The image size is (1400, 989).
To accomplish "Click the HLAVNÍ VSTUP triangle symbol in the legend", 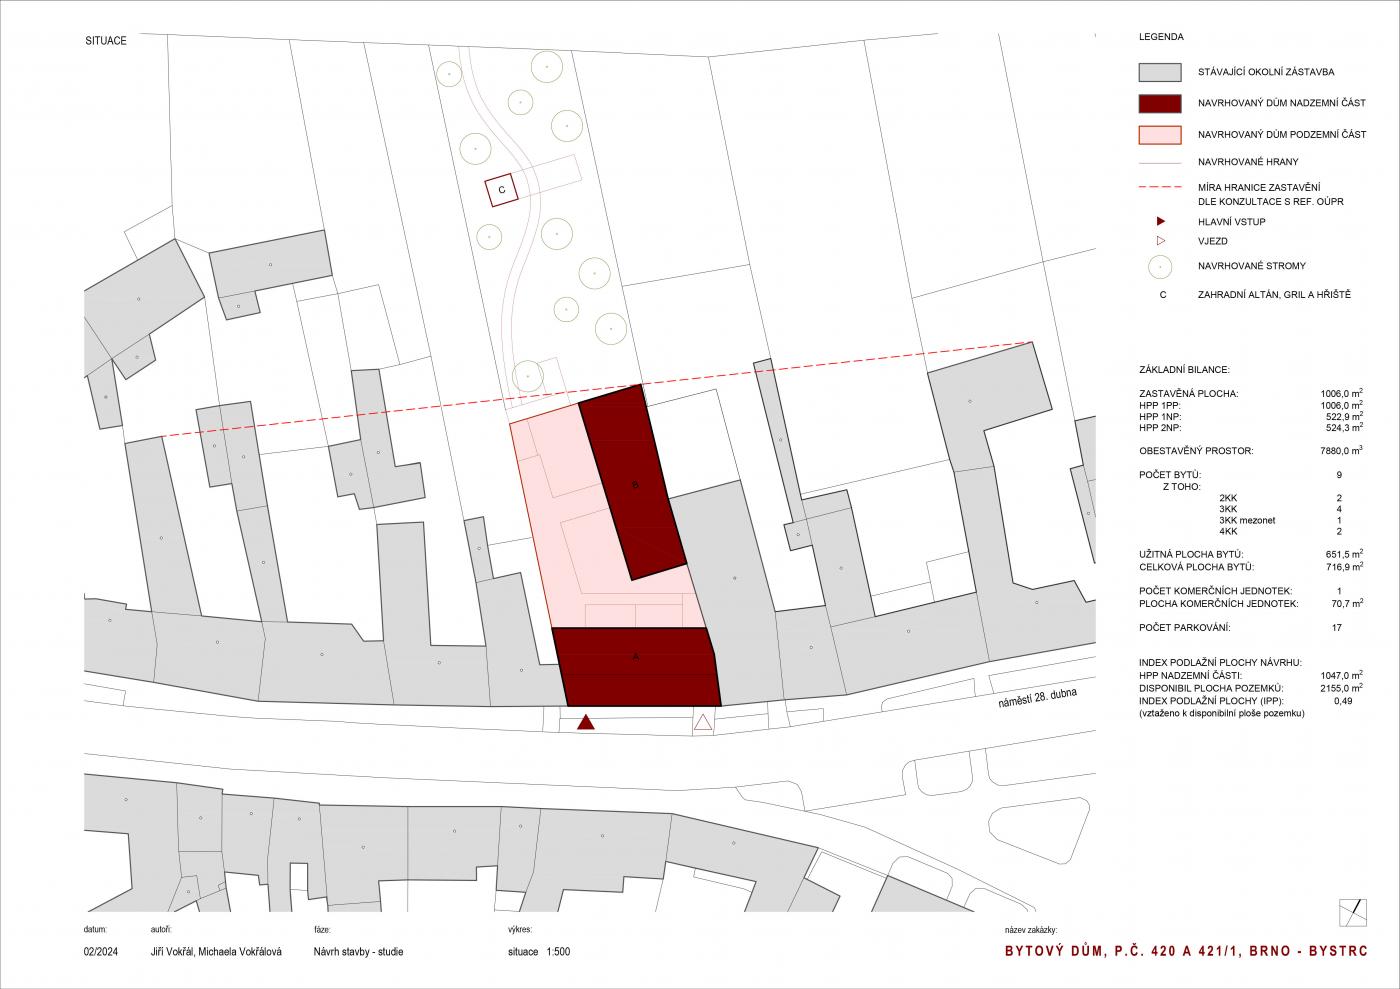I will pos(1160,221).
